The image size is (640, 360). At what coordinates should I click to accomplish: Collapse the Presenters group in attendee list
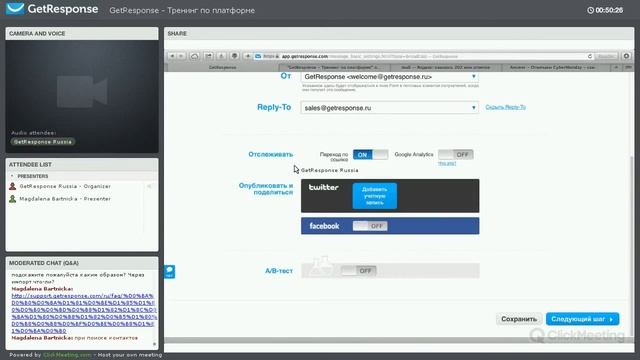point(12,176)
